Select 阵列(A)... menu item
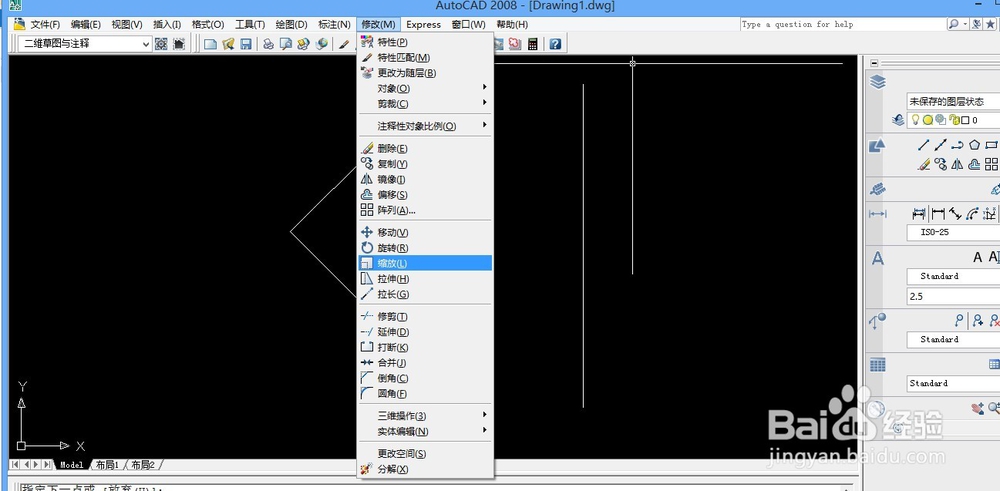The width and height of the screenshot is (1000, 491). [425, 210]
